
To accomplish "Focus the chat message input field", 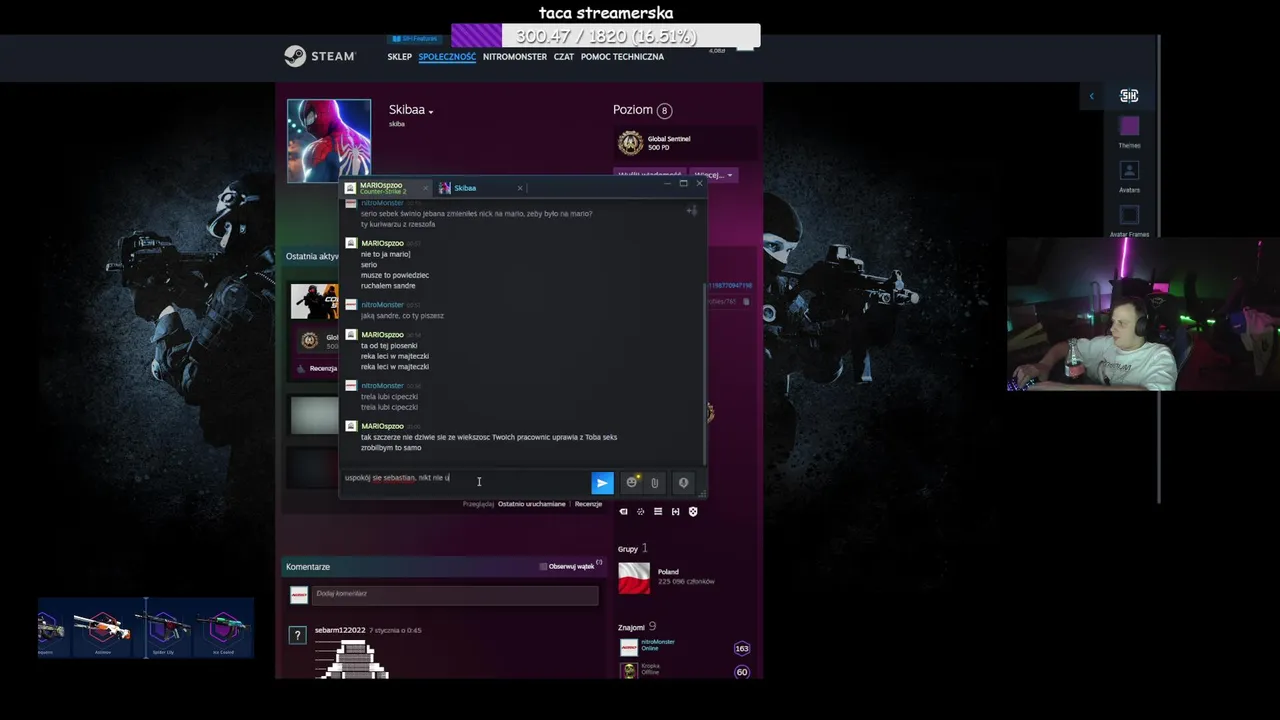I will point(465,483).
